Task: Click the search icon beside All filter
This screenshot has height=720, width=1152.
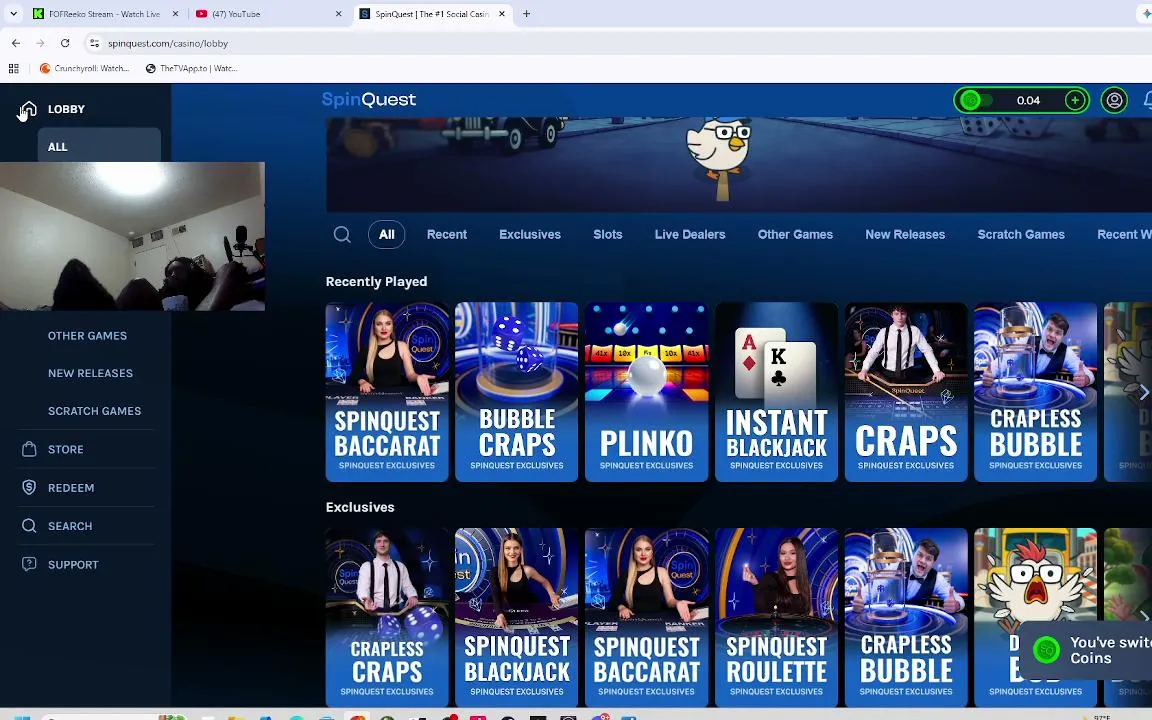Action: tap(342, 234)
